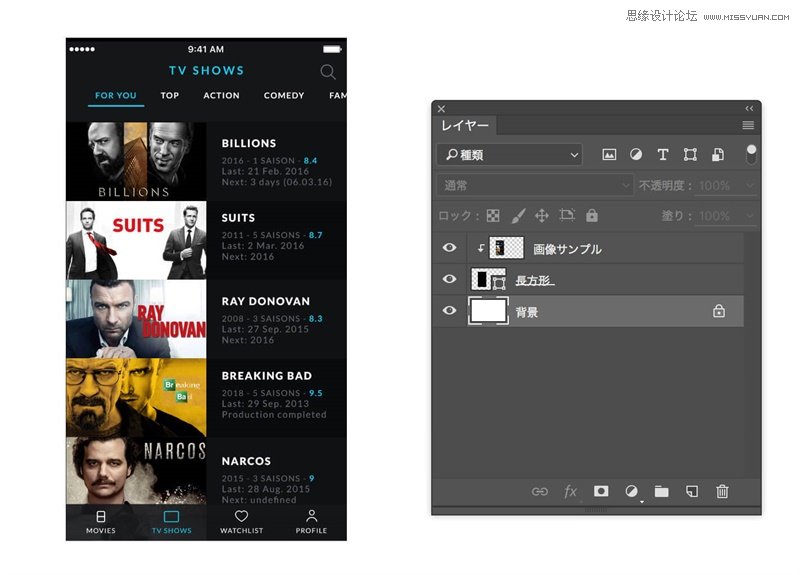Hide the 背景 layer eye
Viewport: 800px width, 575px height.
click(x=449, y=310)
